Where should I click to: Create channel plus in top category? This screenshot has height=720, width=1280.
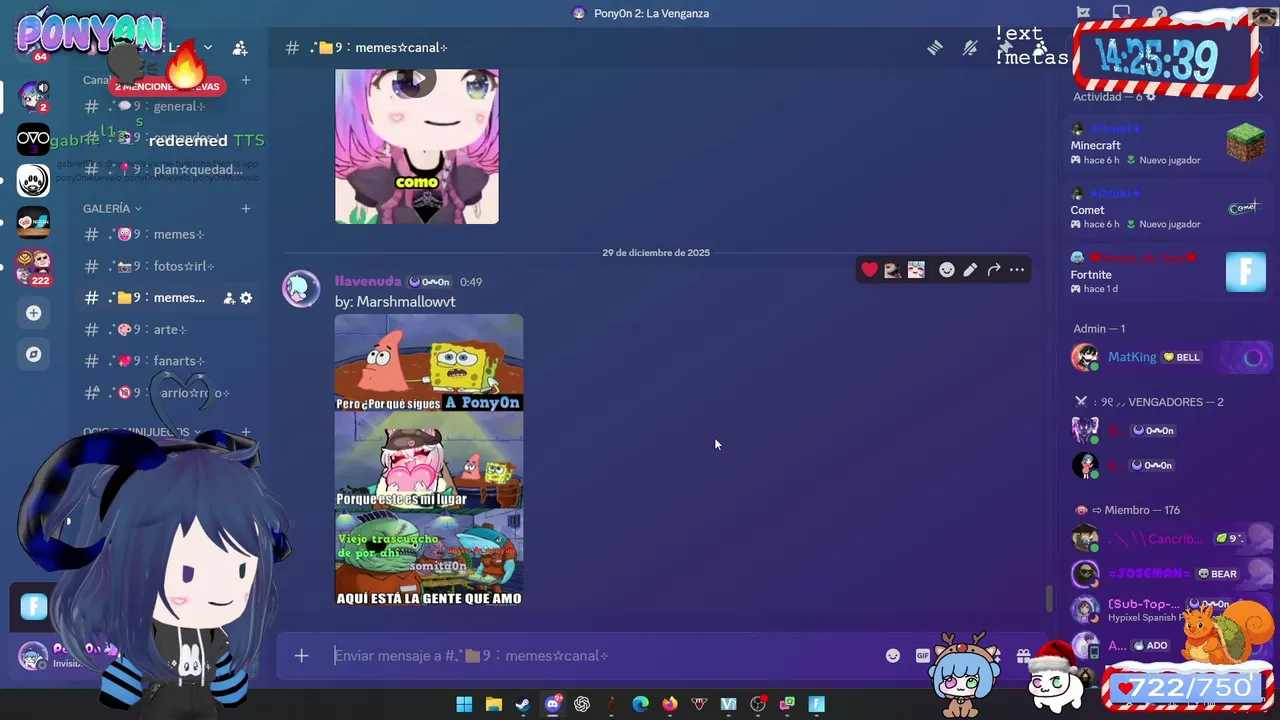coord(246,80)
